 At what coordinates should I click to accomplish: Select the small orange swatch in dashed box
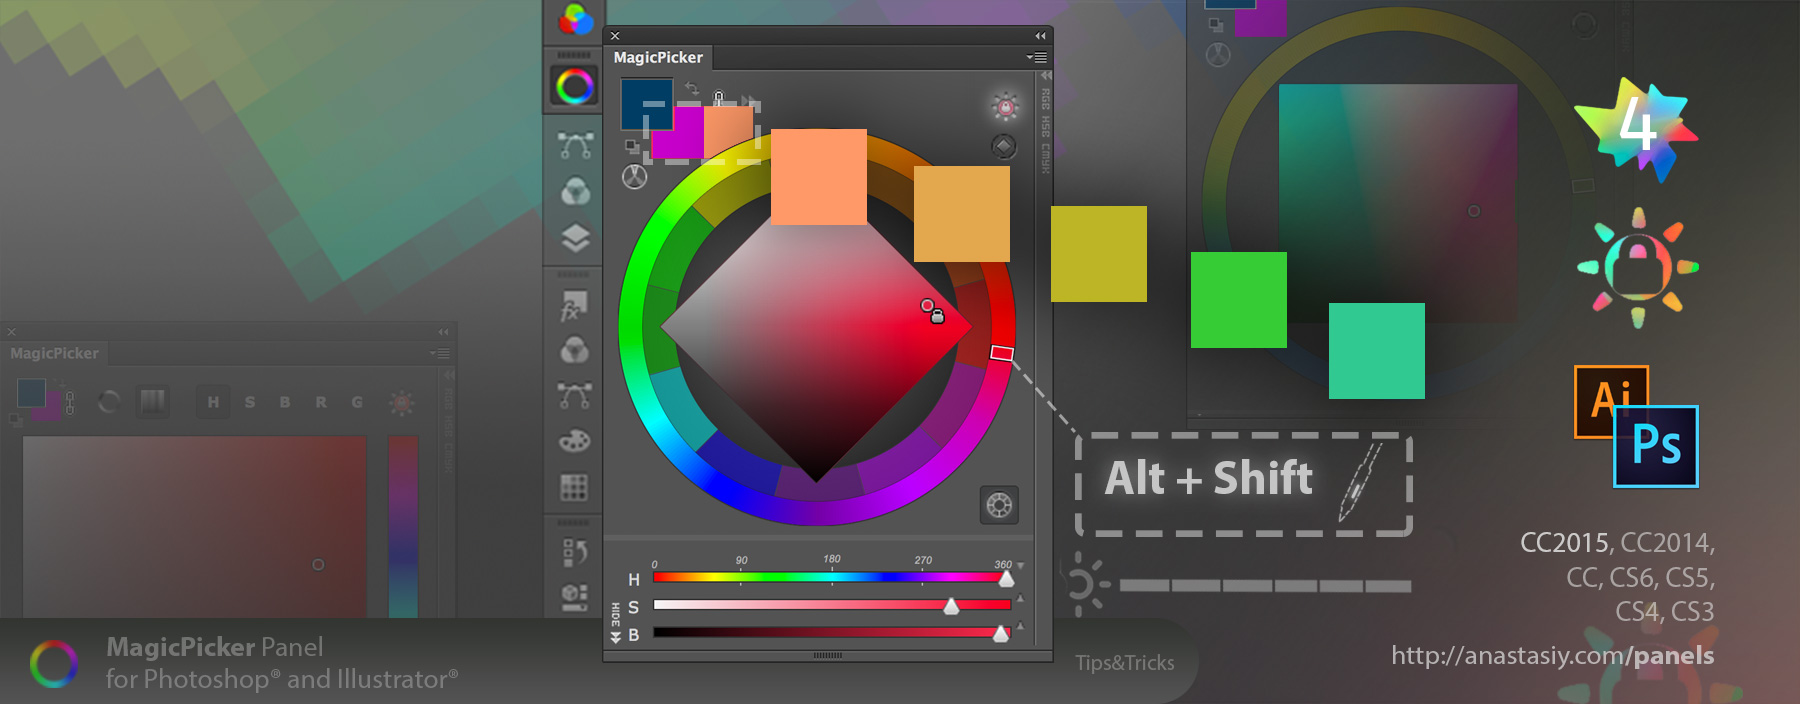[x=729, y=132]
